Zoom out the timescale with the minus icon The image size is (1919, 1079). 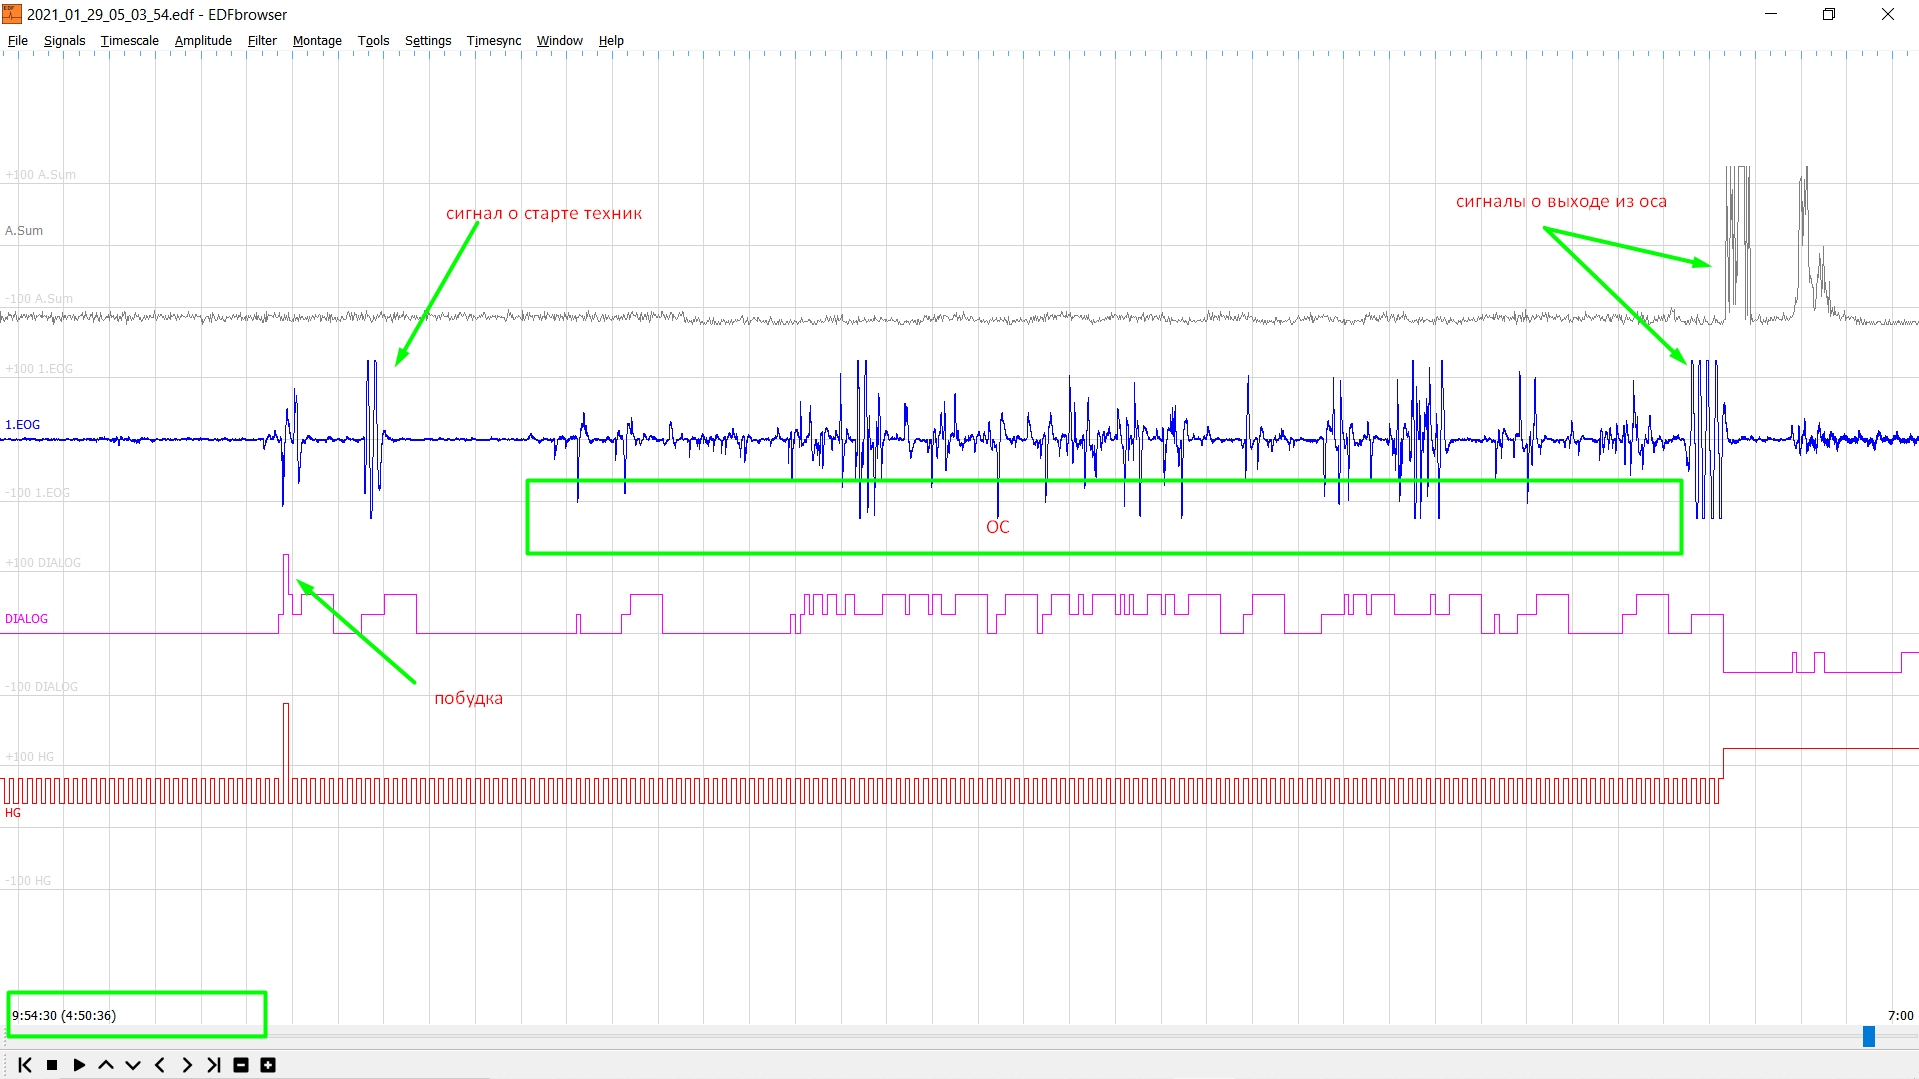tap(241, 1065)
